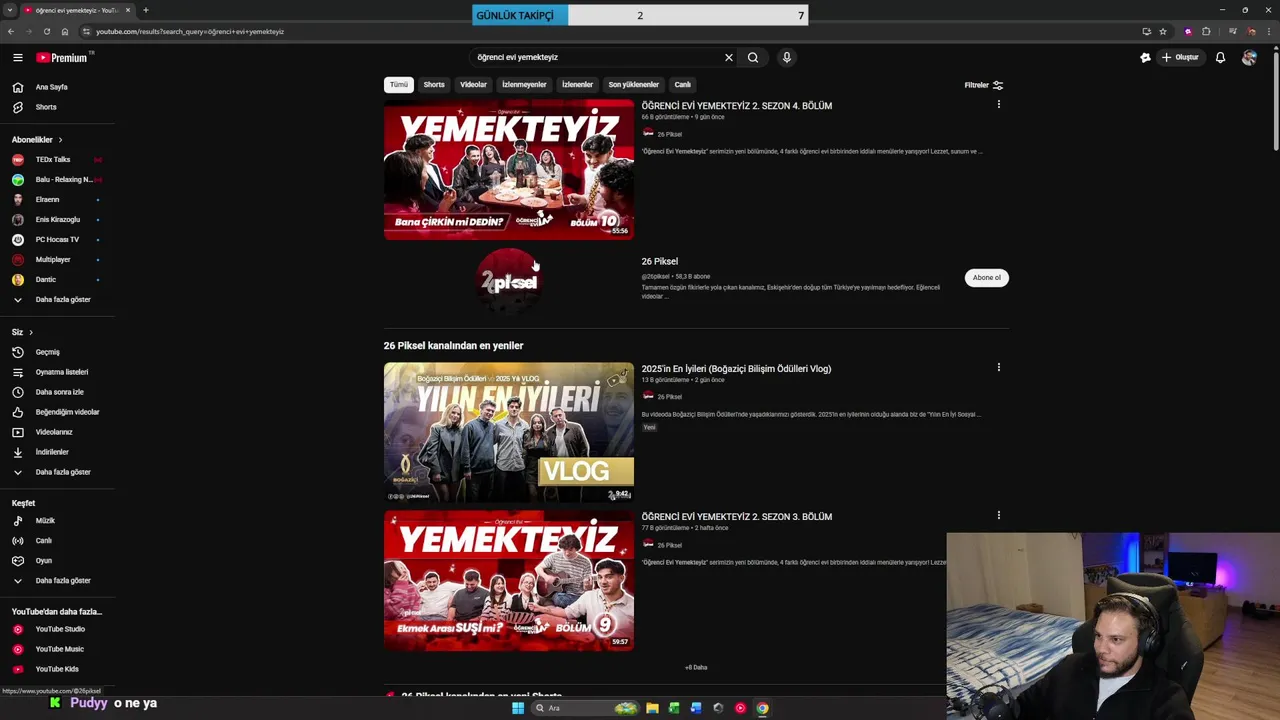This screenshot has width=1280, height=720.
Task: Subscribe with Abone ol button
Action: 987,278
